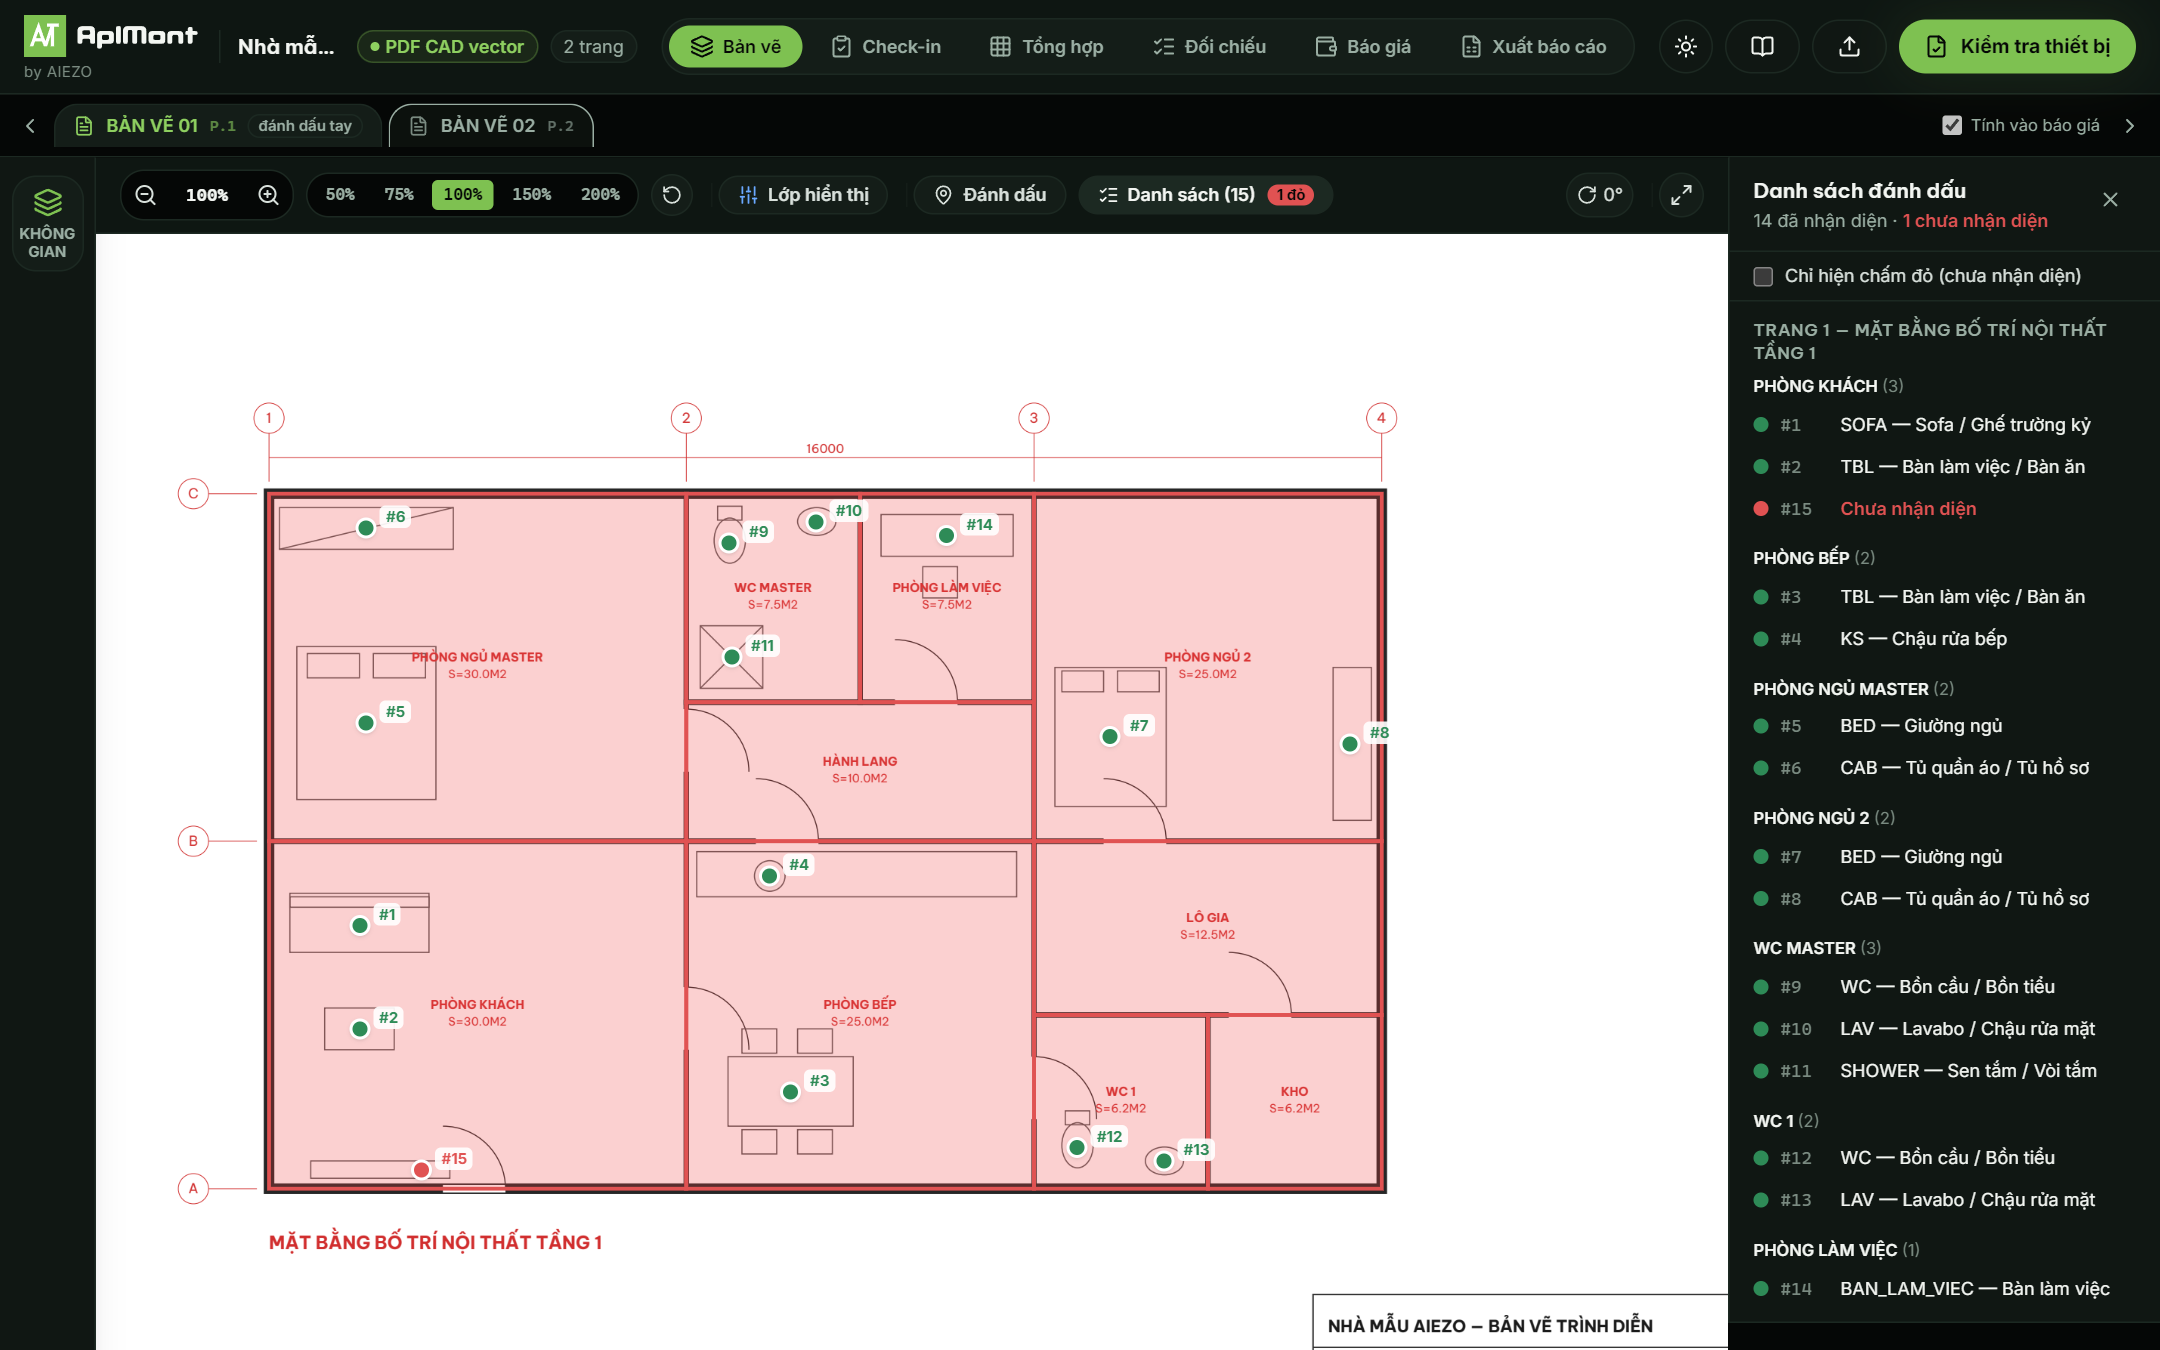Rotate the drawing via the 0° button
Viewport: 2160px width, 1350px height.
pyautogui.click(x=1600, y=195)
